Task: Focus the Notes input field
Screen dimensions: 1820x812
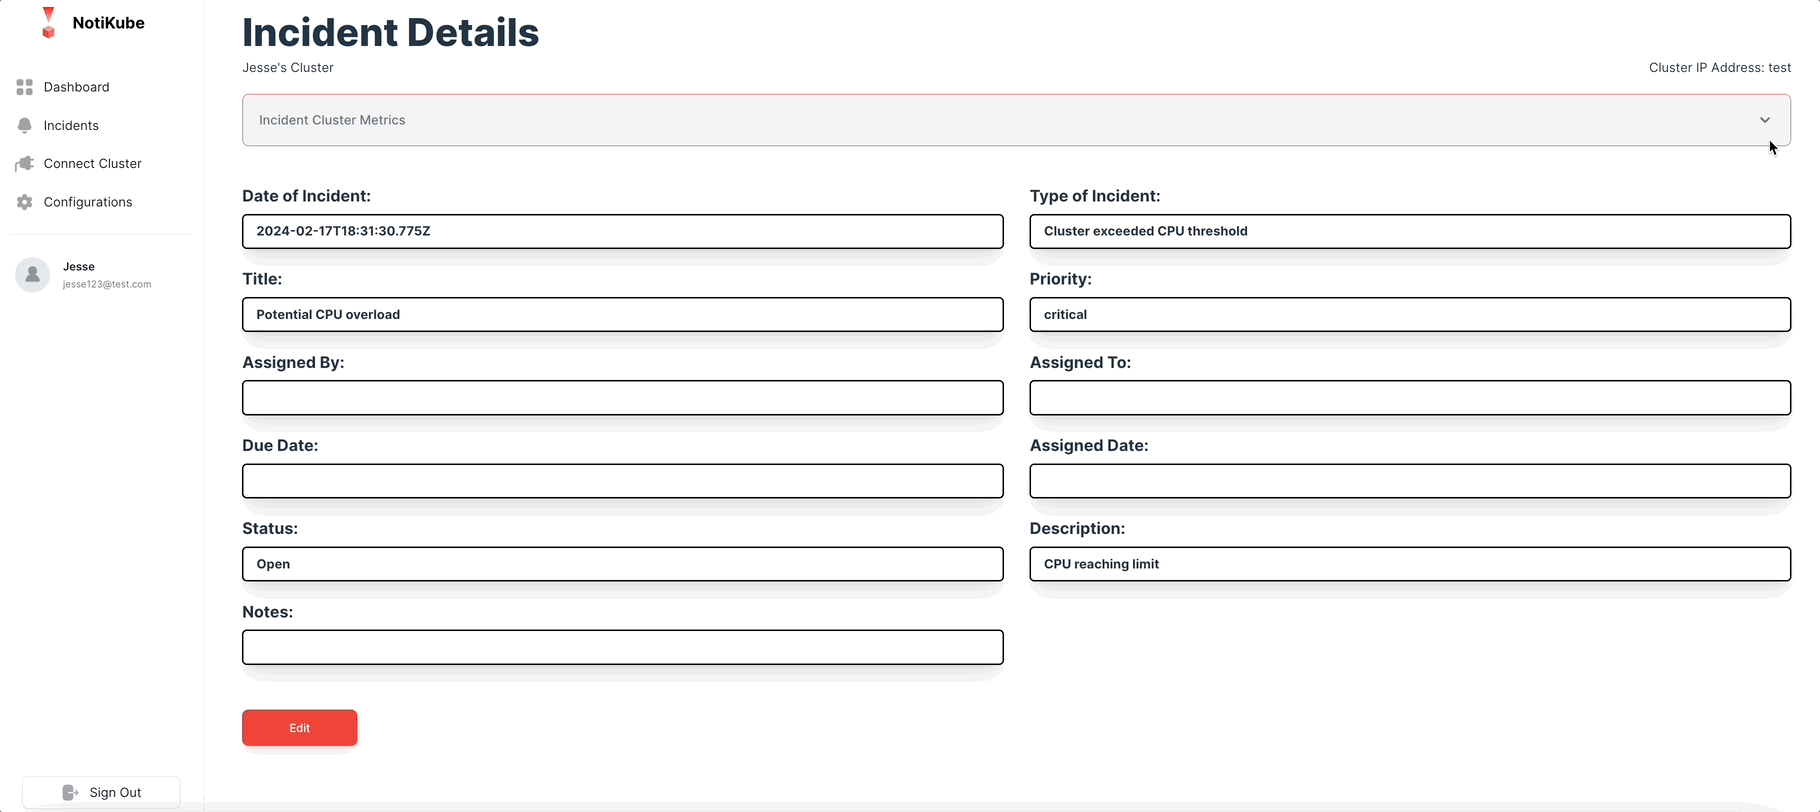Action: [622, 647]
